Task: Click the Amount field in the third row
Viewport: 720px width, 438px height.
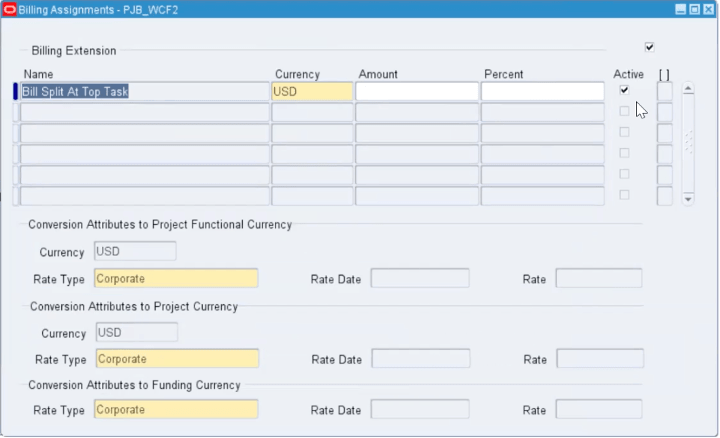Action: pos(417,134)
